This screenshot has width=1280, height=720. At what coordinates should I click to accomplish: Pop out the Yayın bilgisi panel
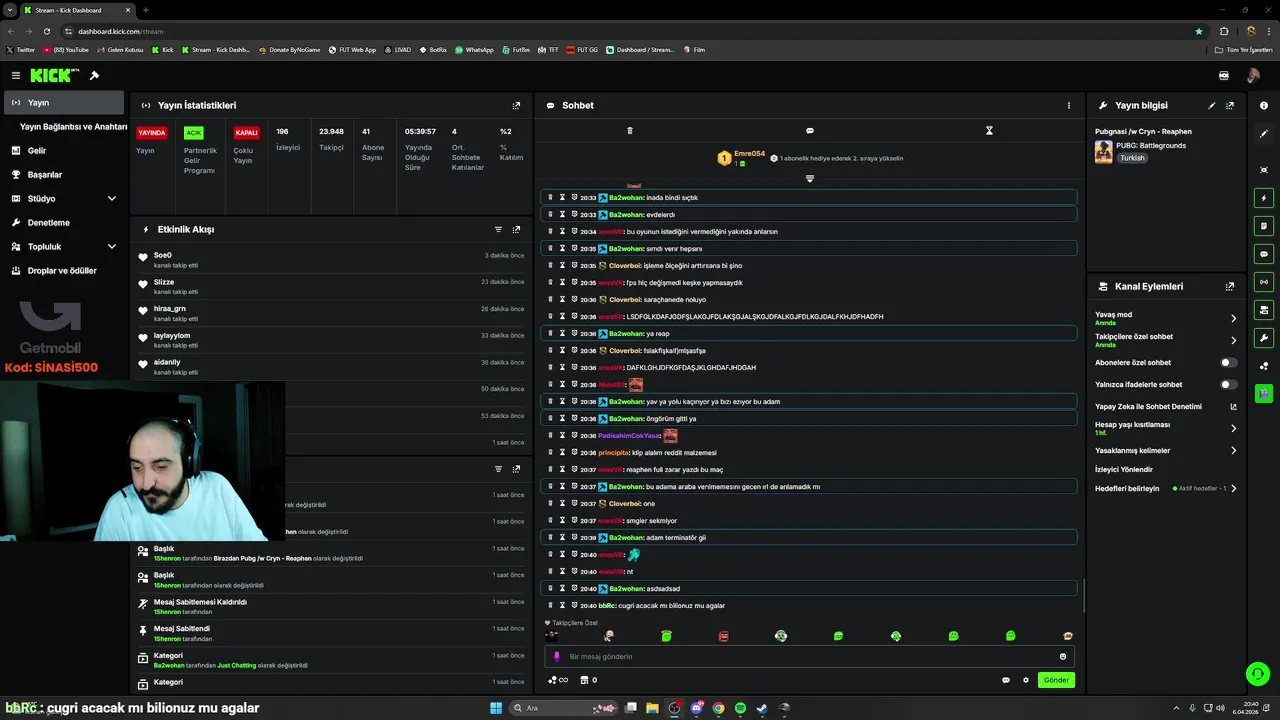click(x=1230, y=105)
